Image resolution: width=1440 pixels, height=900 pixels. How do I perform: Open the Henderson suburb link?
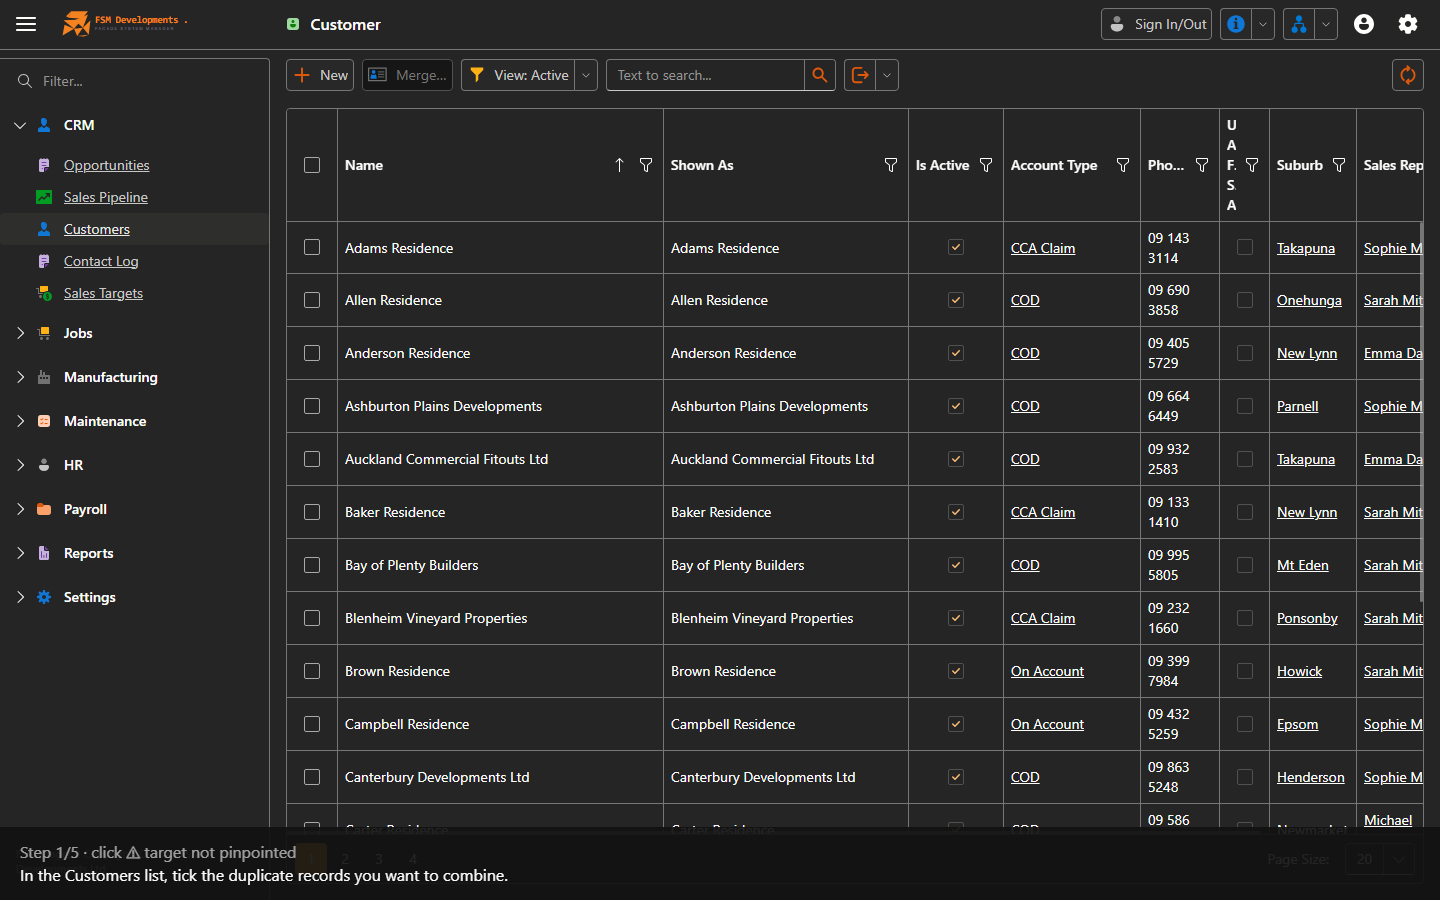point(1310,777)
